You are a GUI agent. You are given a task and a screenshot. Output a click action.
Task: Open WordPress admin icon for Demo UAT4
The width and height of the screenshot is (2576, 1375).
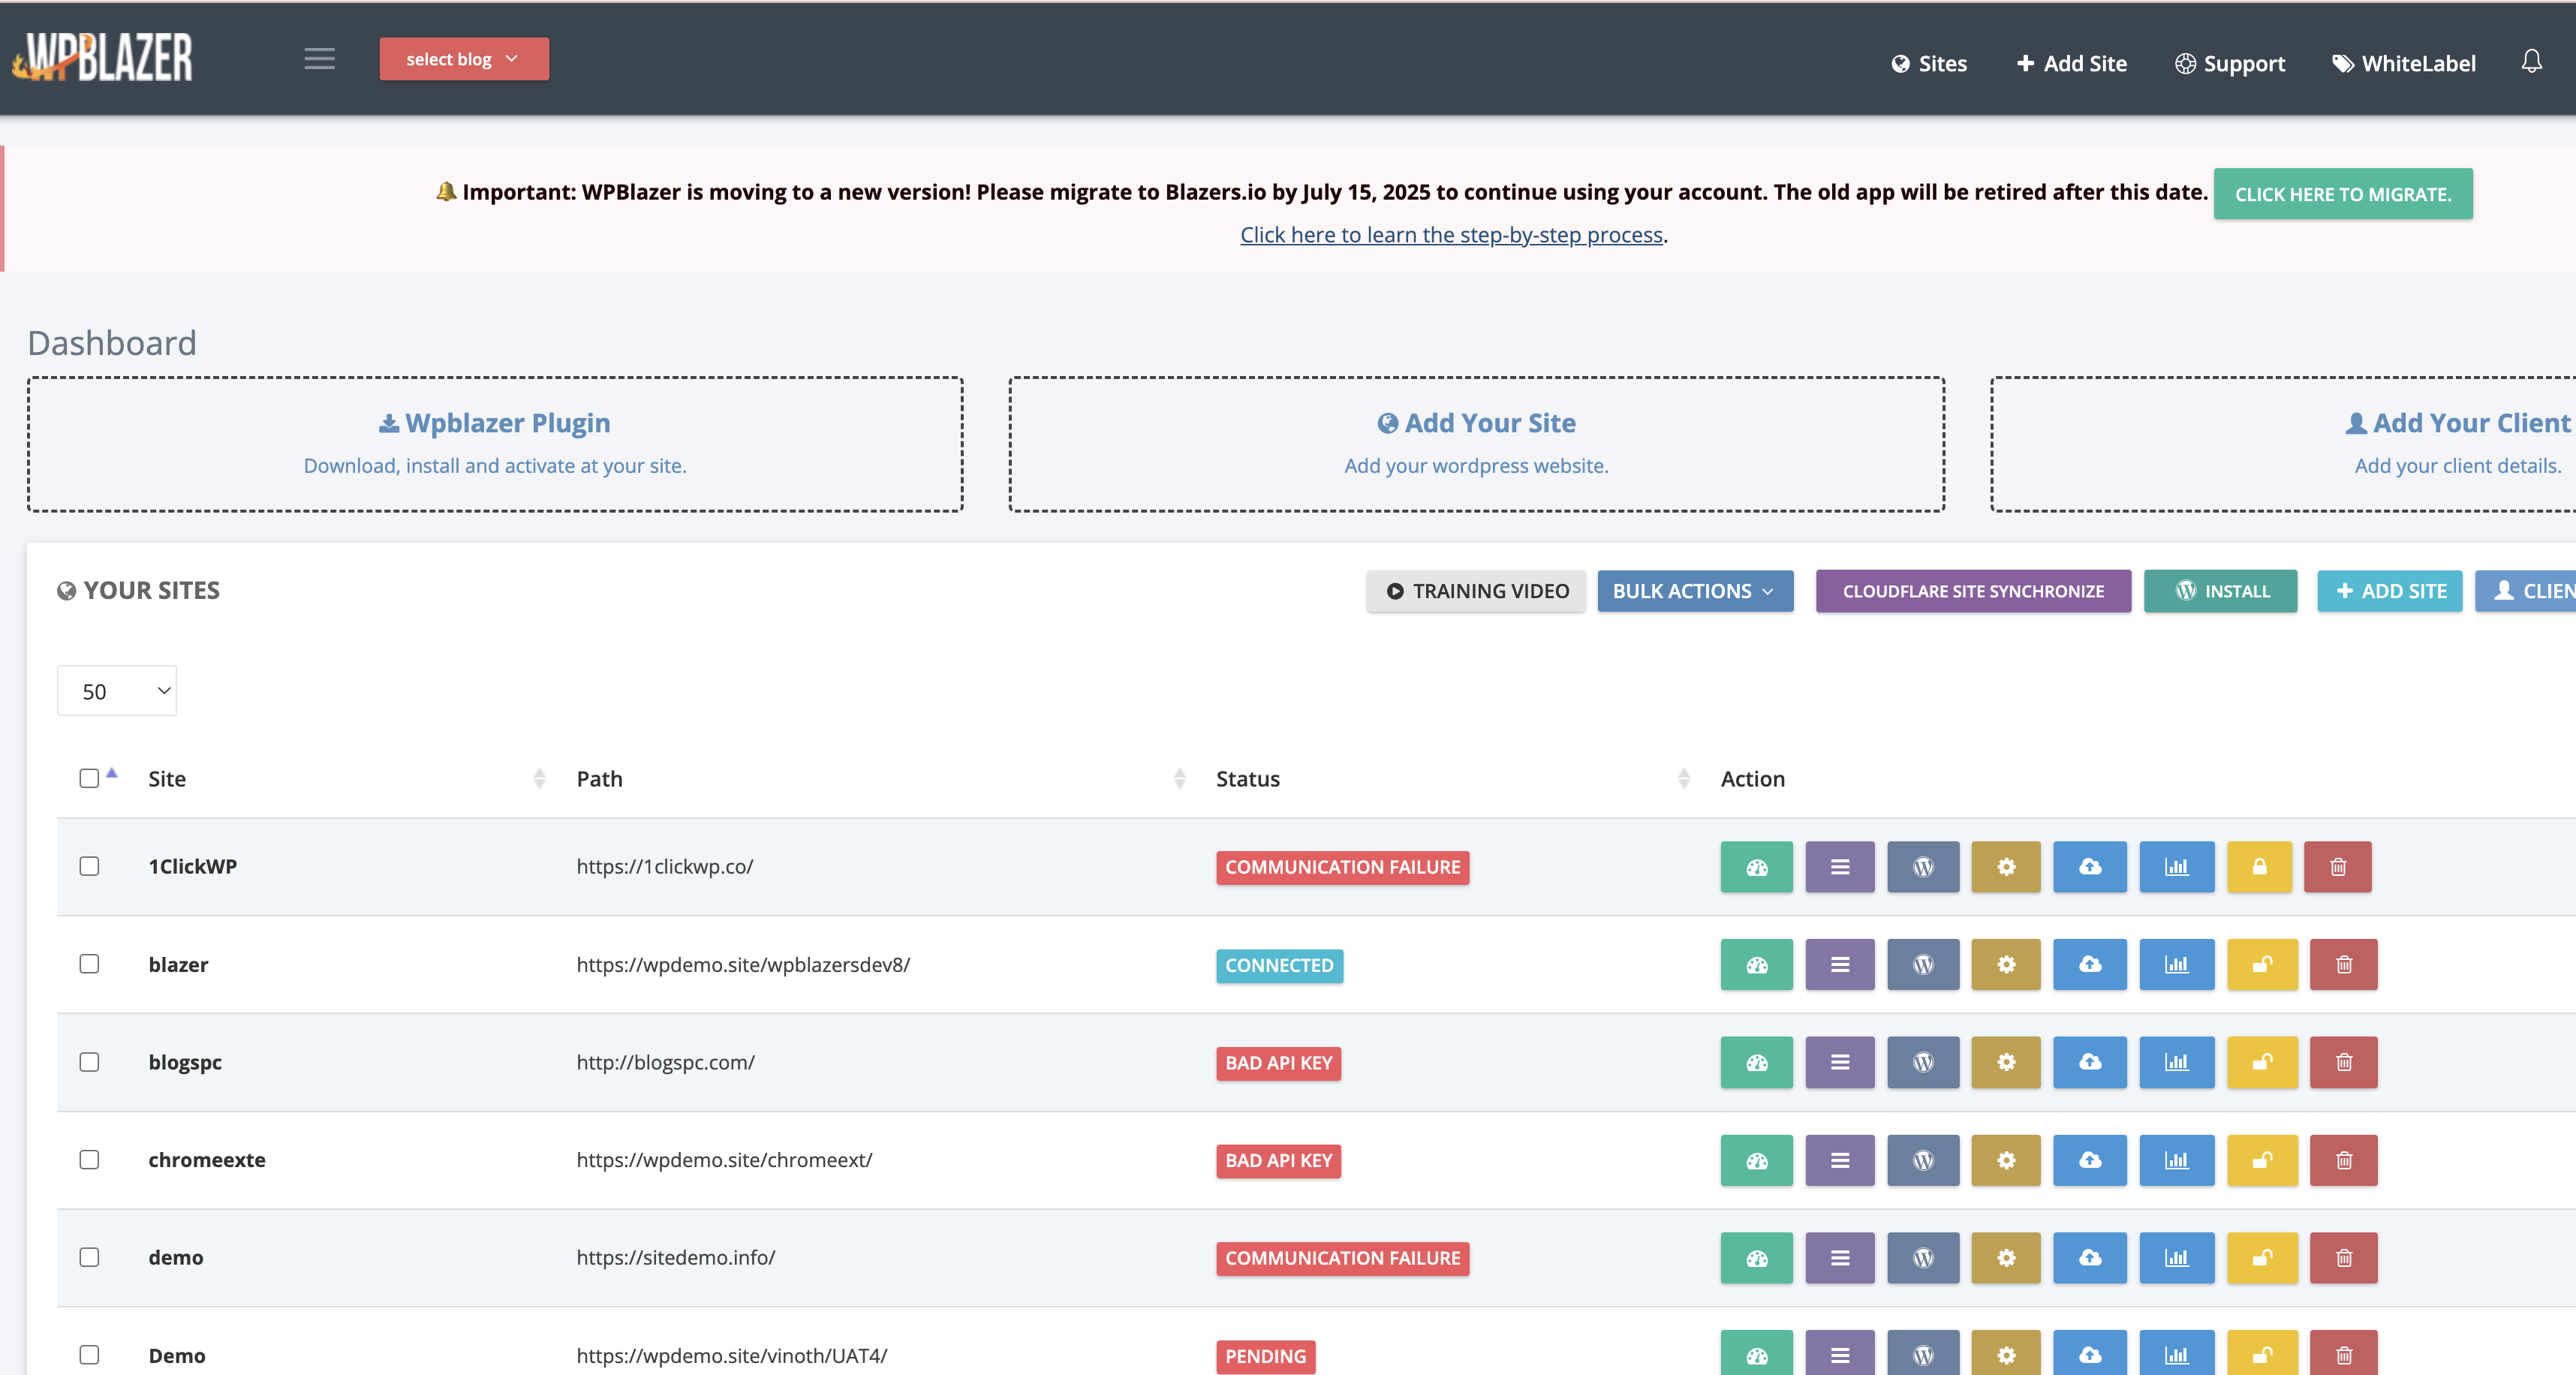[x=1923, y=1354]
